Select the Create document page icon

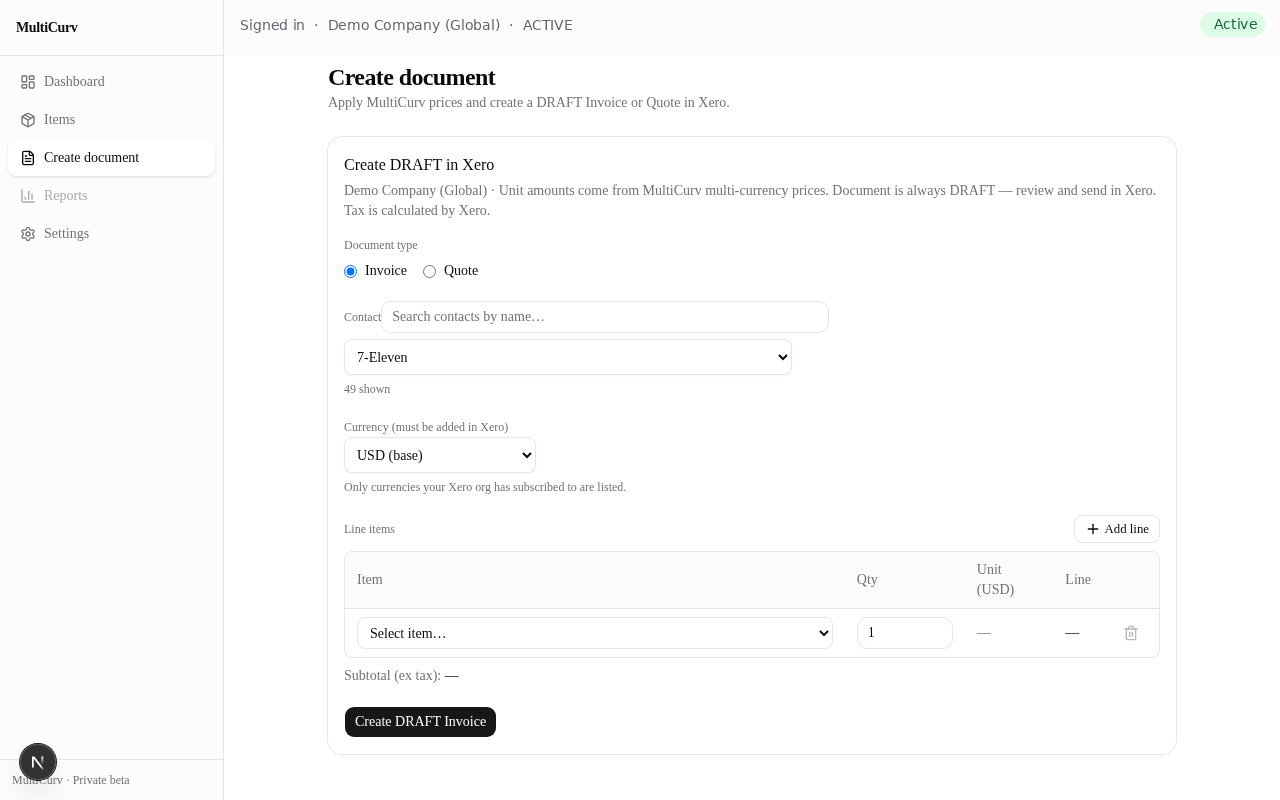[x=28, y=158]
